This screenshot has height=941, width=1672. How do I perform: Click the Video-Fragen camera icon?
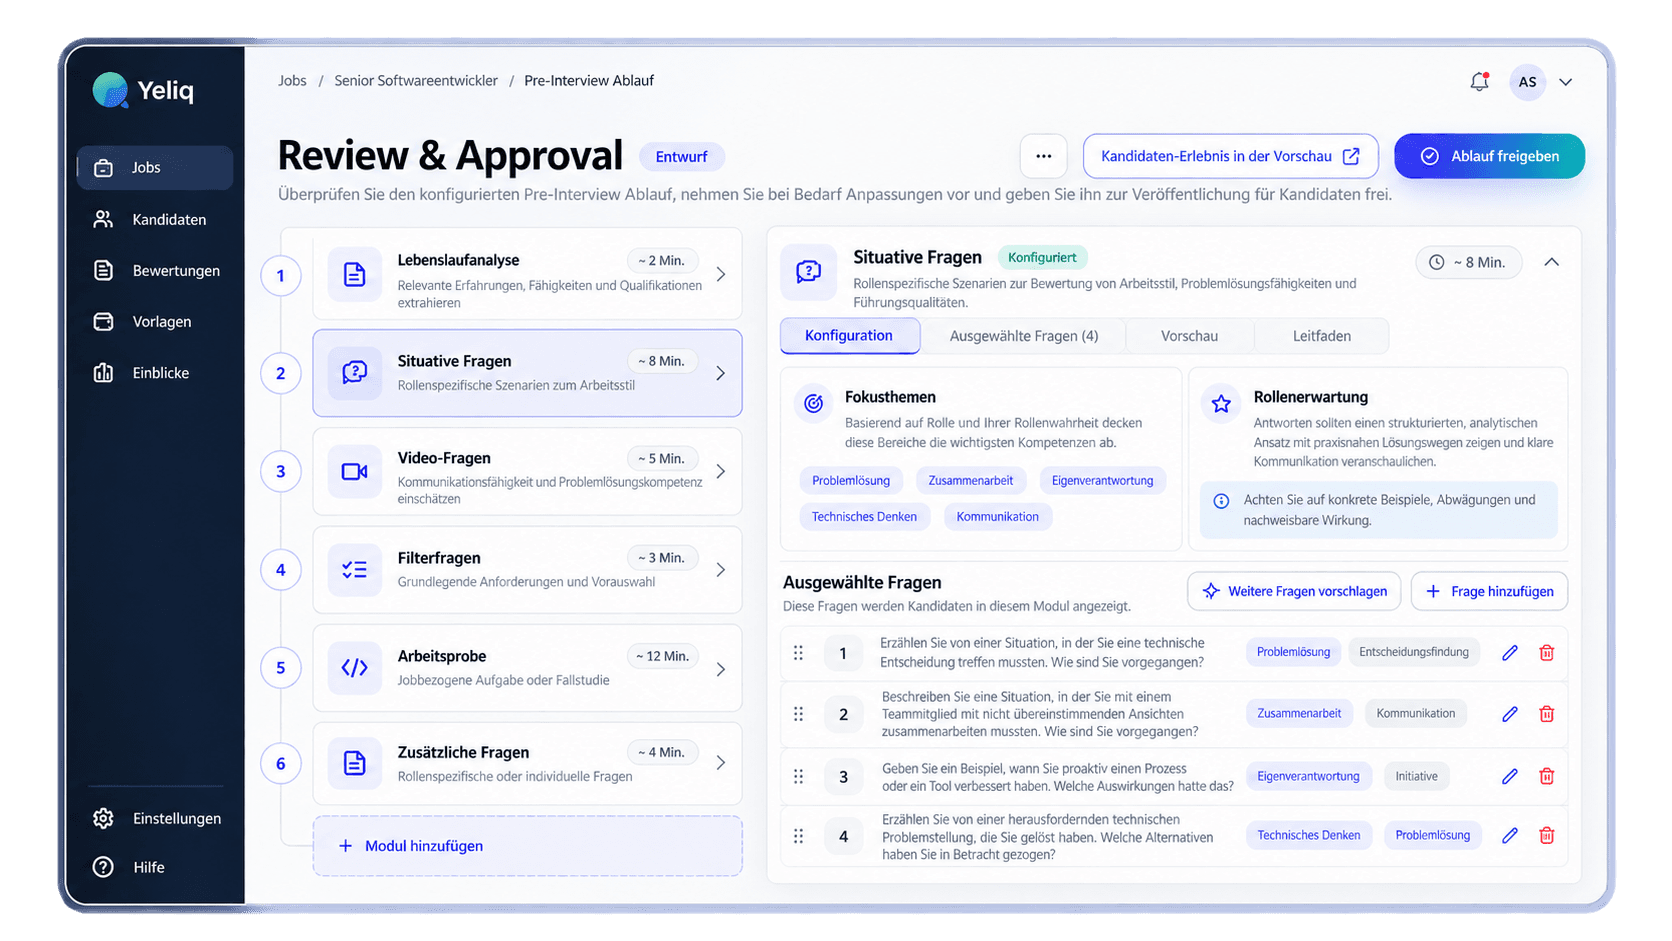pos(355,471)
